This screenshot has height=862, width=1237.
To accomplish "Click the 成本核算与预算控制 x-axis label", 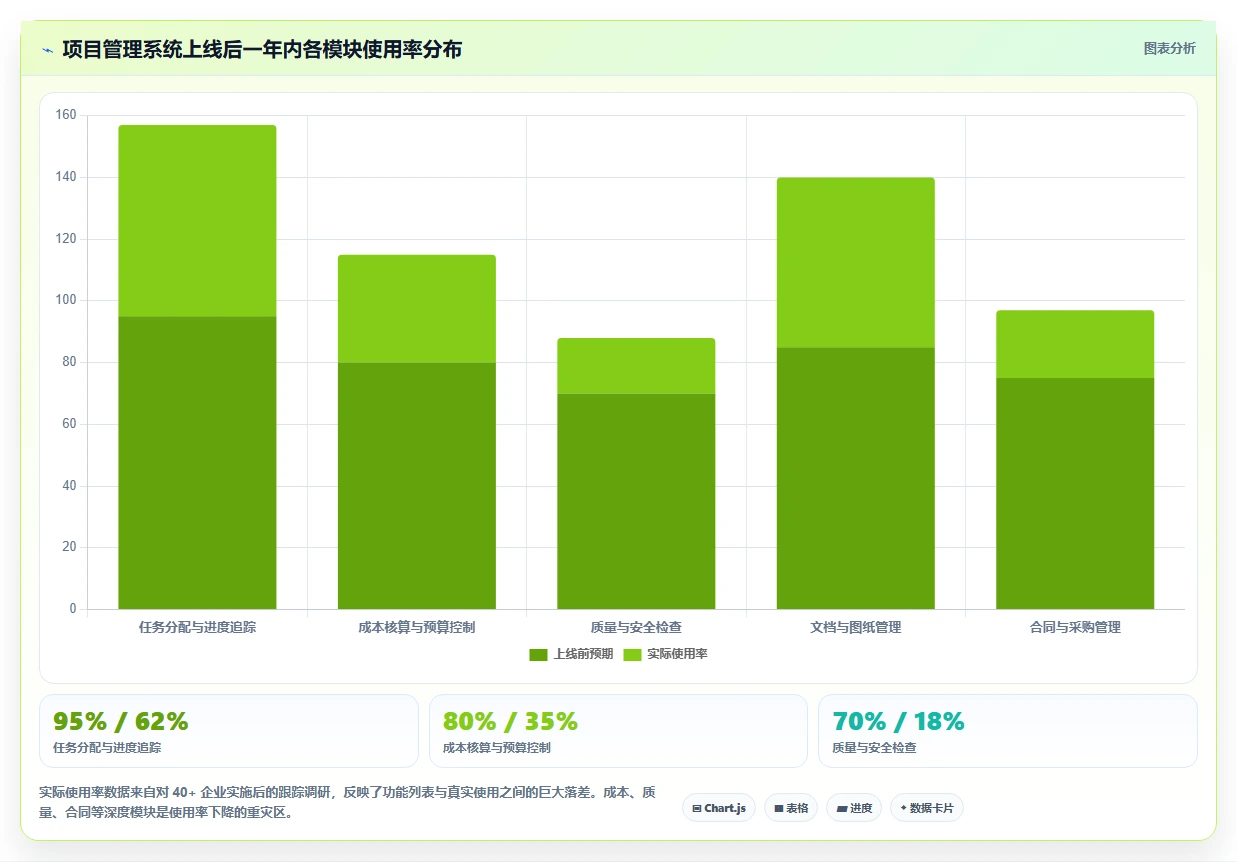I will 416,628.
